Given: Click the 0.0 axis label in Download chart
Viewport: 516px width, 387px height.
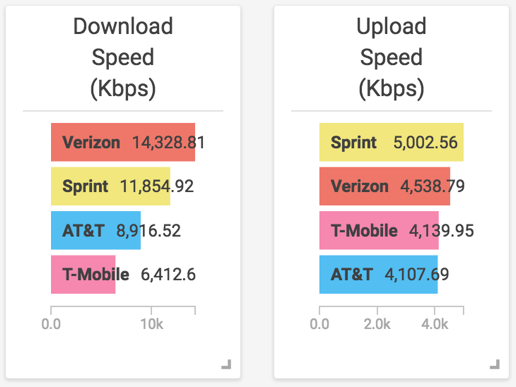Looking at the screenshot, I should [x=51, y=324].
